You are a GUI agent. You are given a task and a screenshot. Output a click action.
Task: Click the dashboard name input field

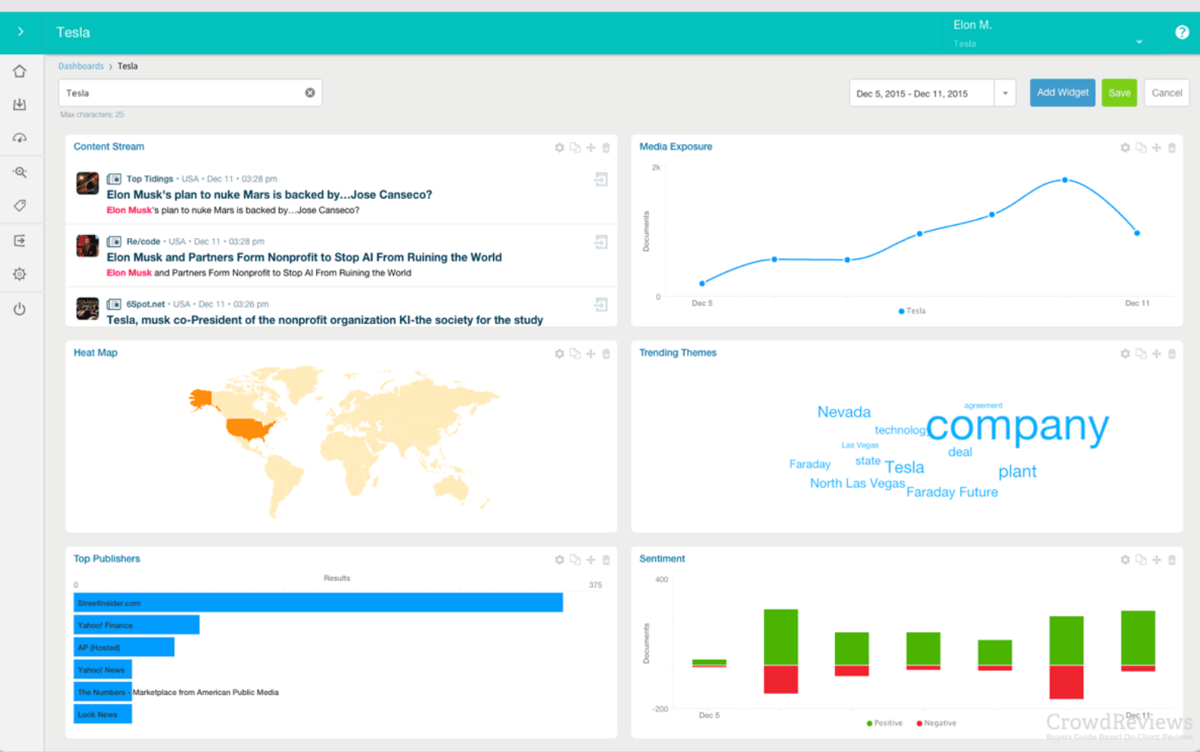[190, 93]
